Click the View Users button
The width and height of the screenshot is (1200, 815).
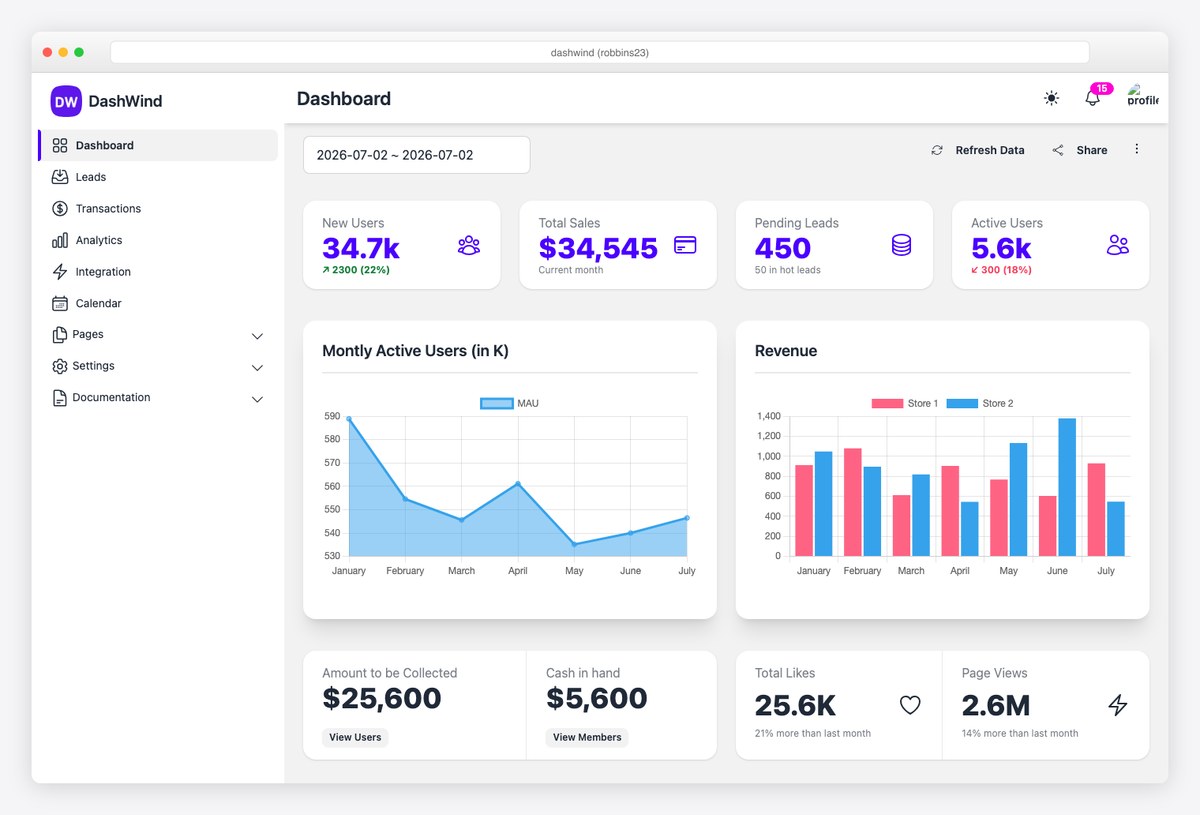click(x=355, y=737)
